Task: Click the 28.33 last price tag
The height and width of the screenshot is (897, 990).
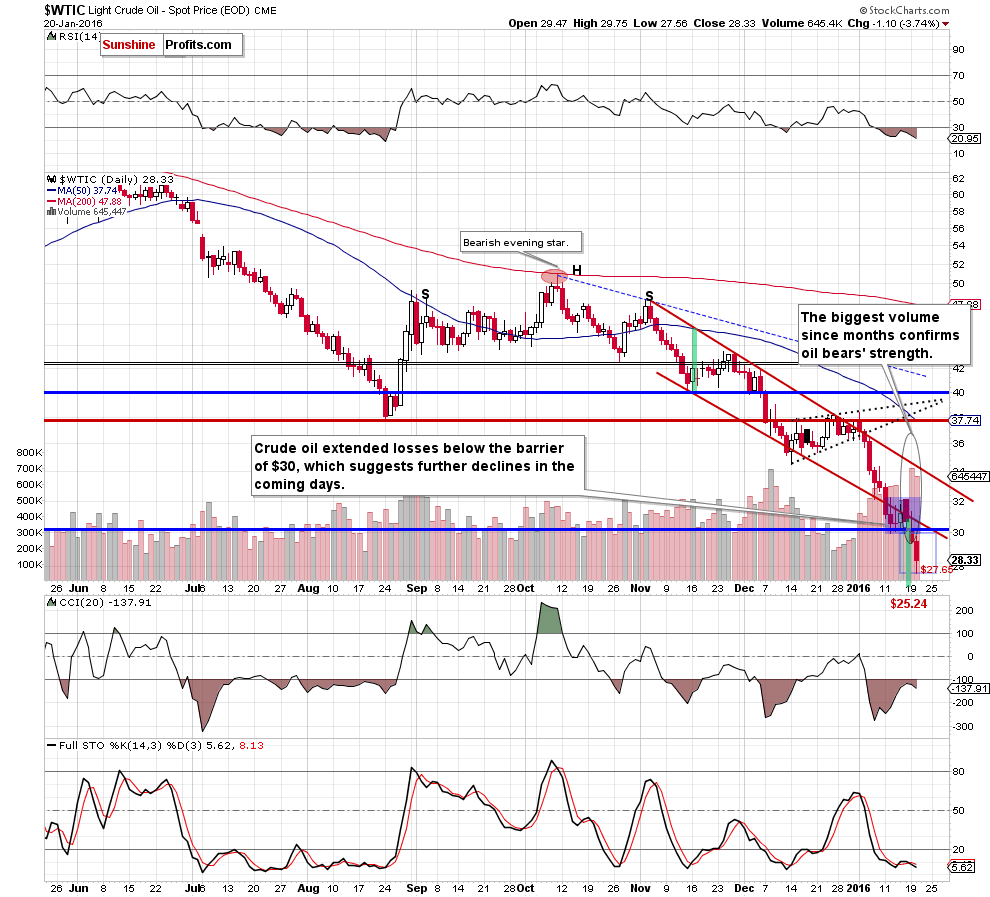Action: pos(965,560)
